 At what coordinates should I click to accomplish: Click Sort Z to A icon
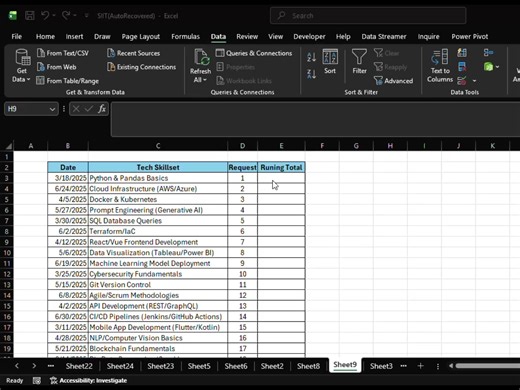pos(311,74)
